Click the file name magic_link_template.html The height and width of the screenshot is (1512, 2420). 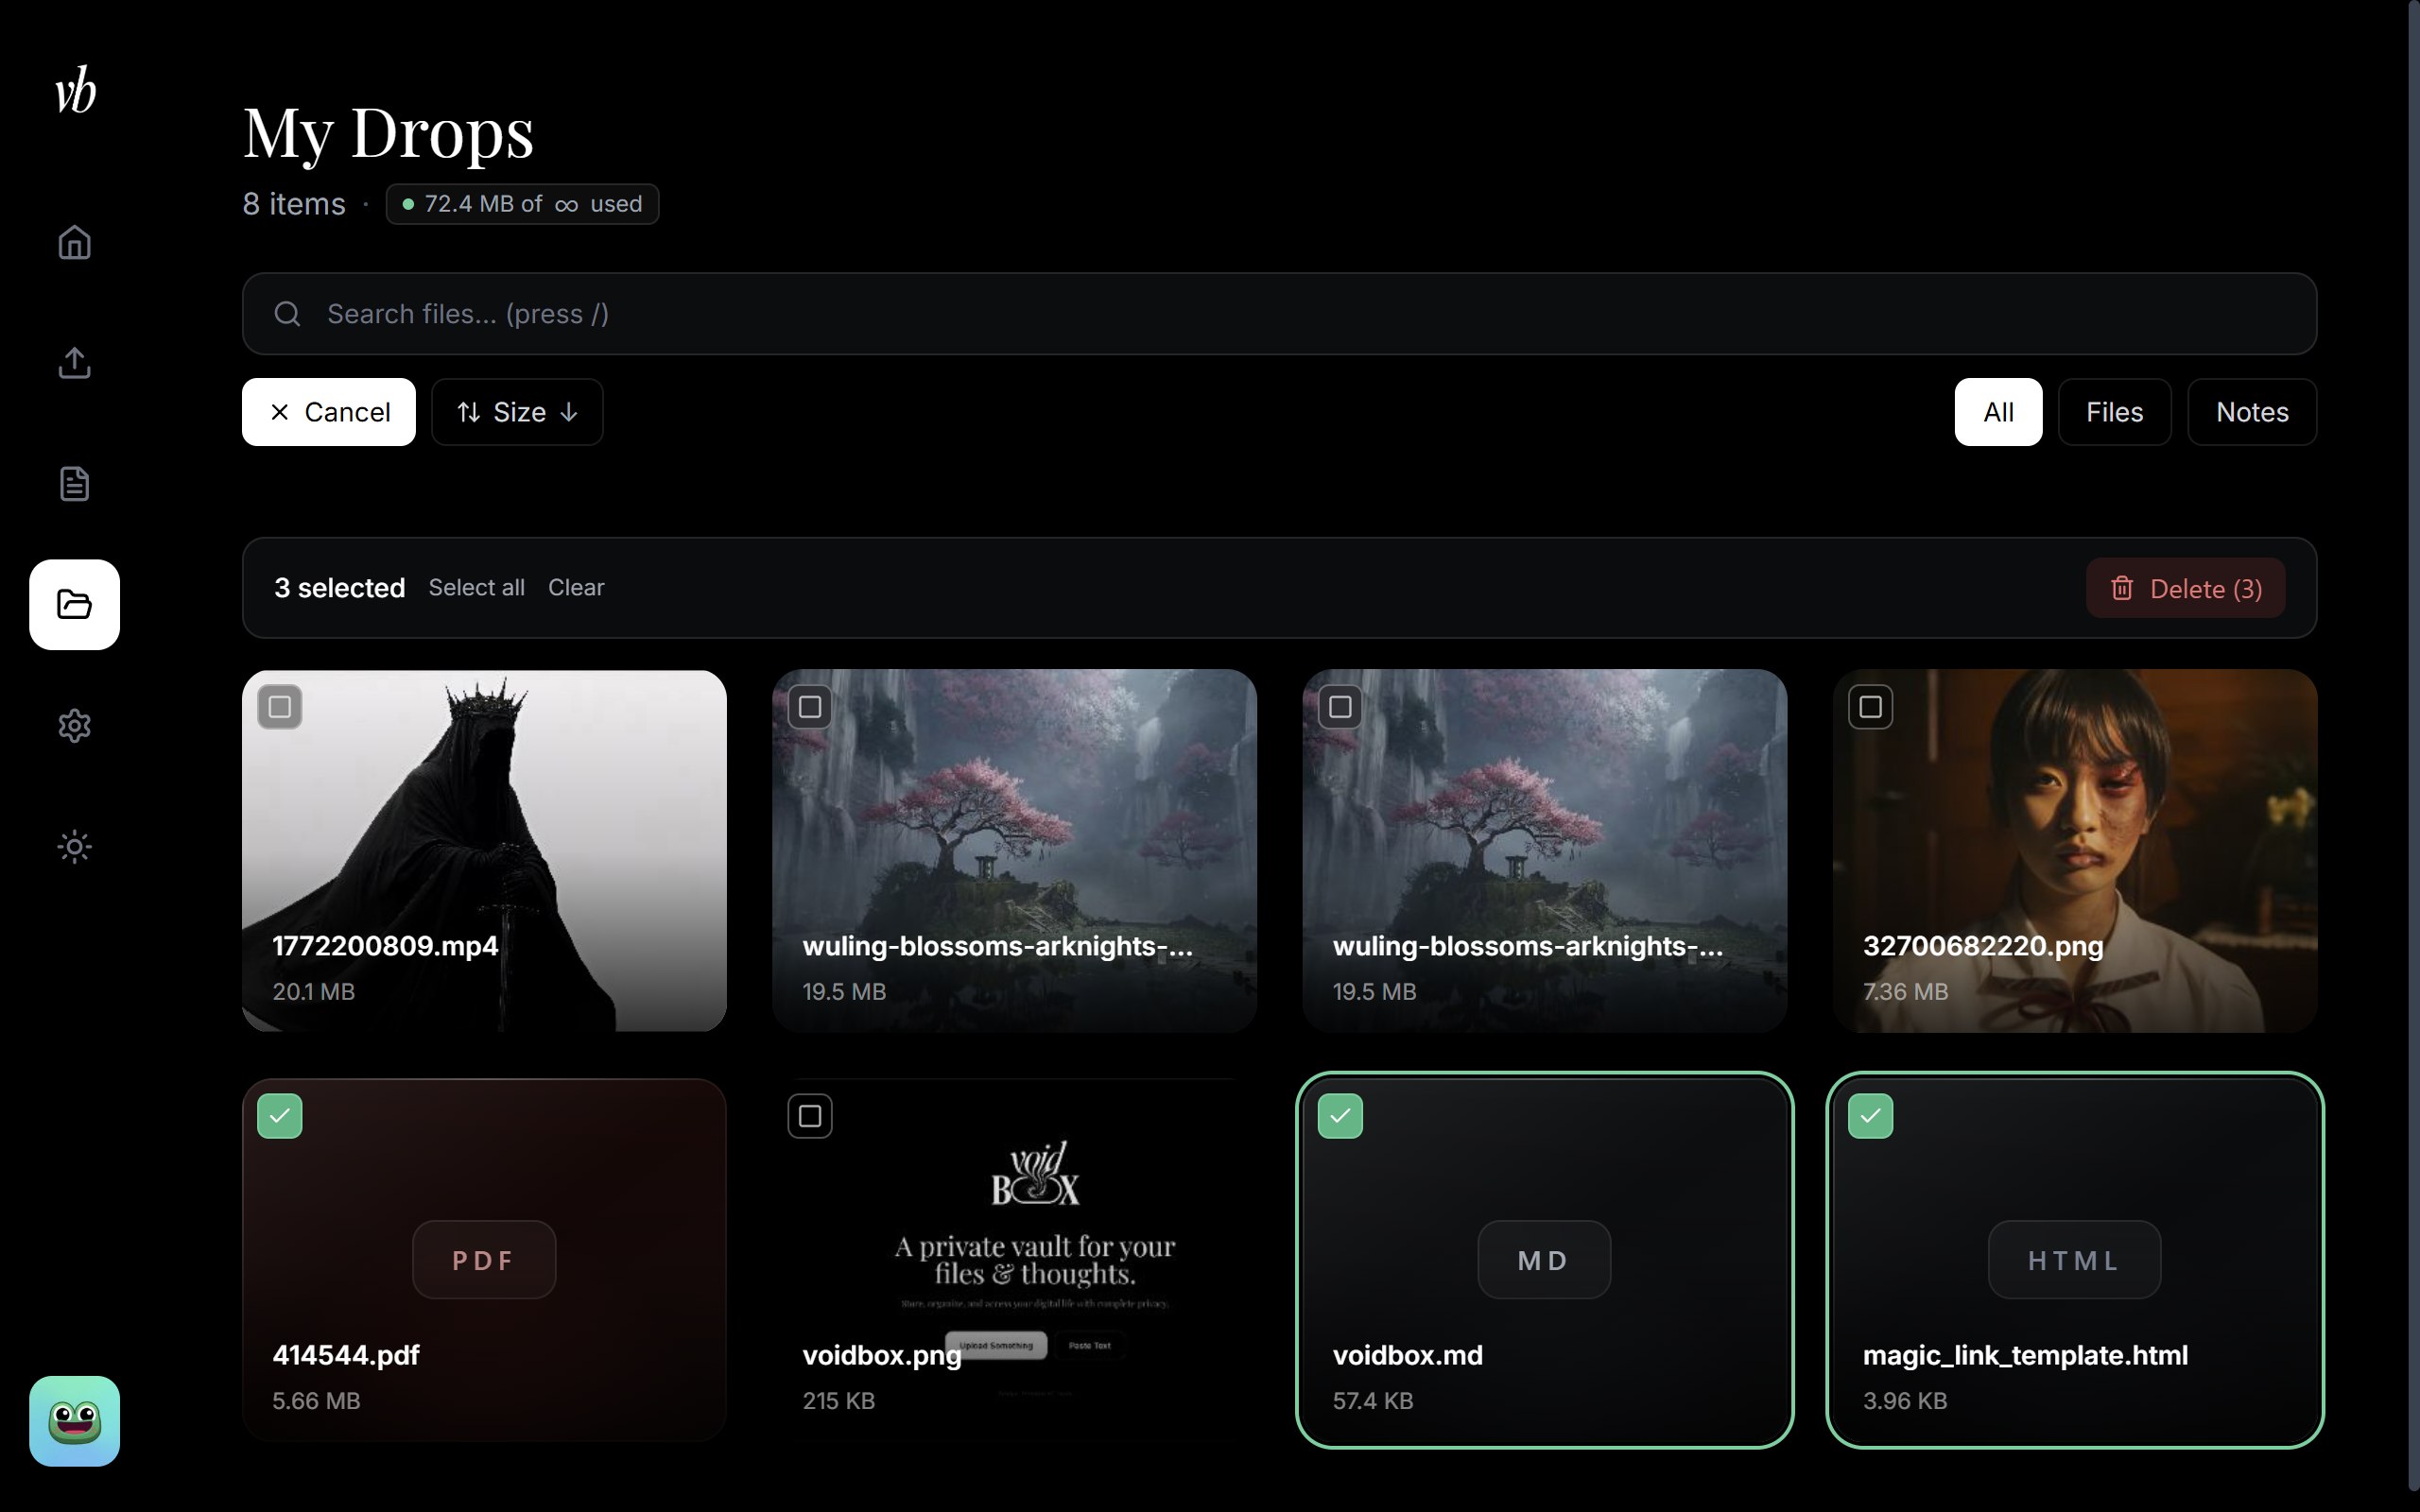click(2025, 1356)
